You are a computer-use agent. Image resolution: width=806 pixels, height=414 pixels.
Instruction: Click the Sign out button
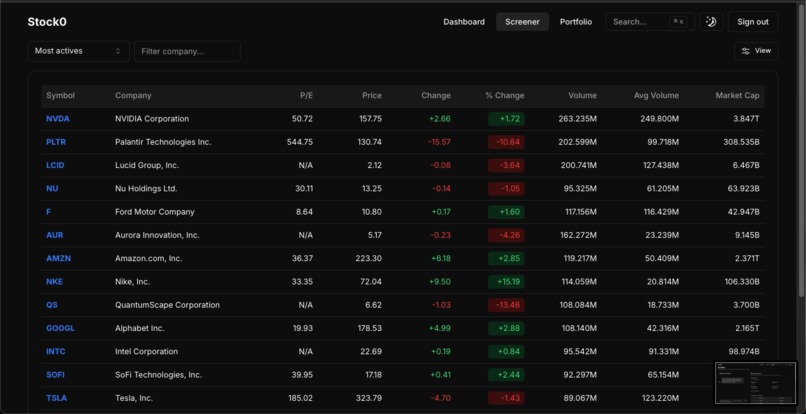753,22
